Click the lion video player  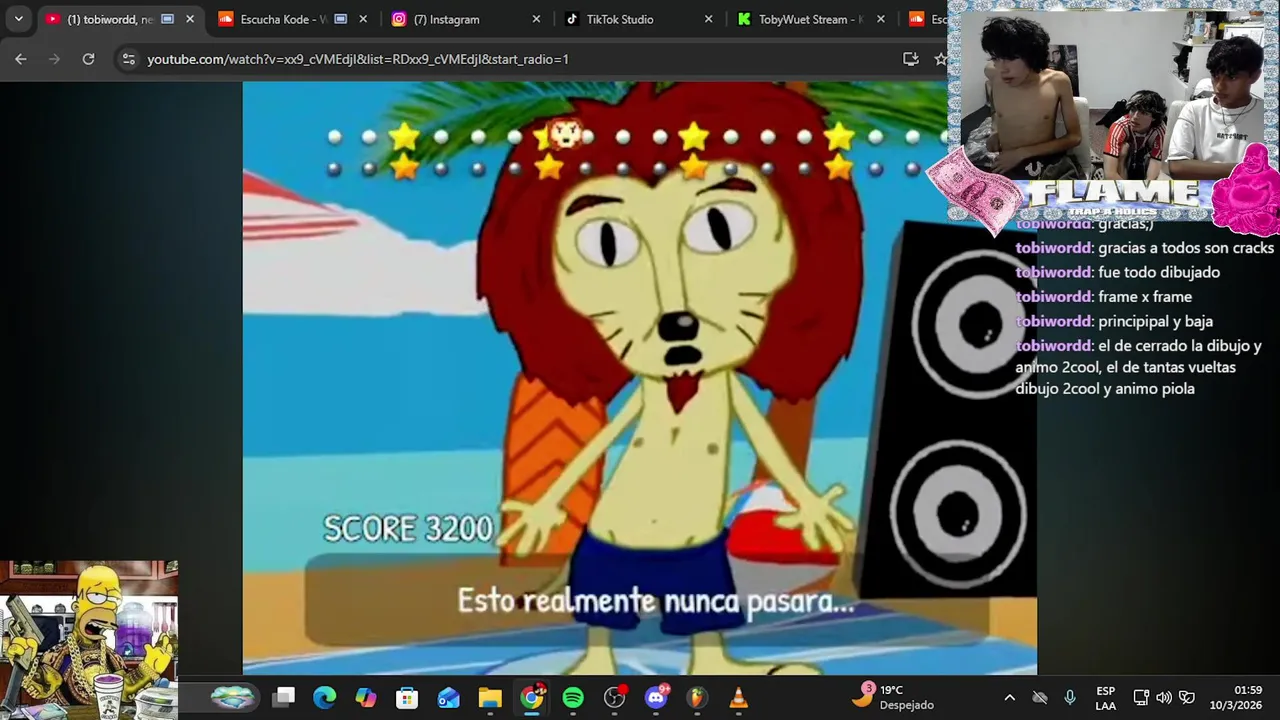[640, 378]
